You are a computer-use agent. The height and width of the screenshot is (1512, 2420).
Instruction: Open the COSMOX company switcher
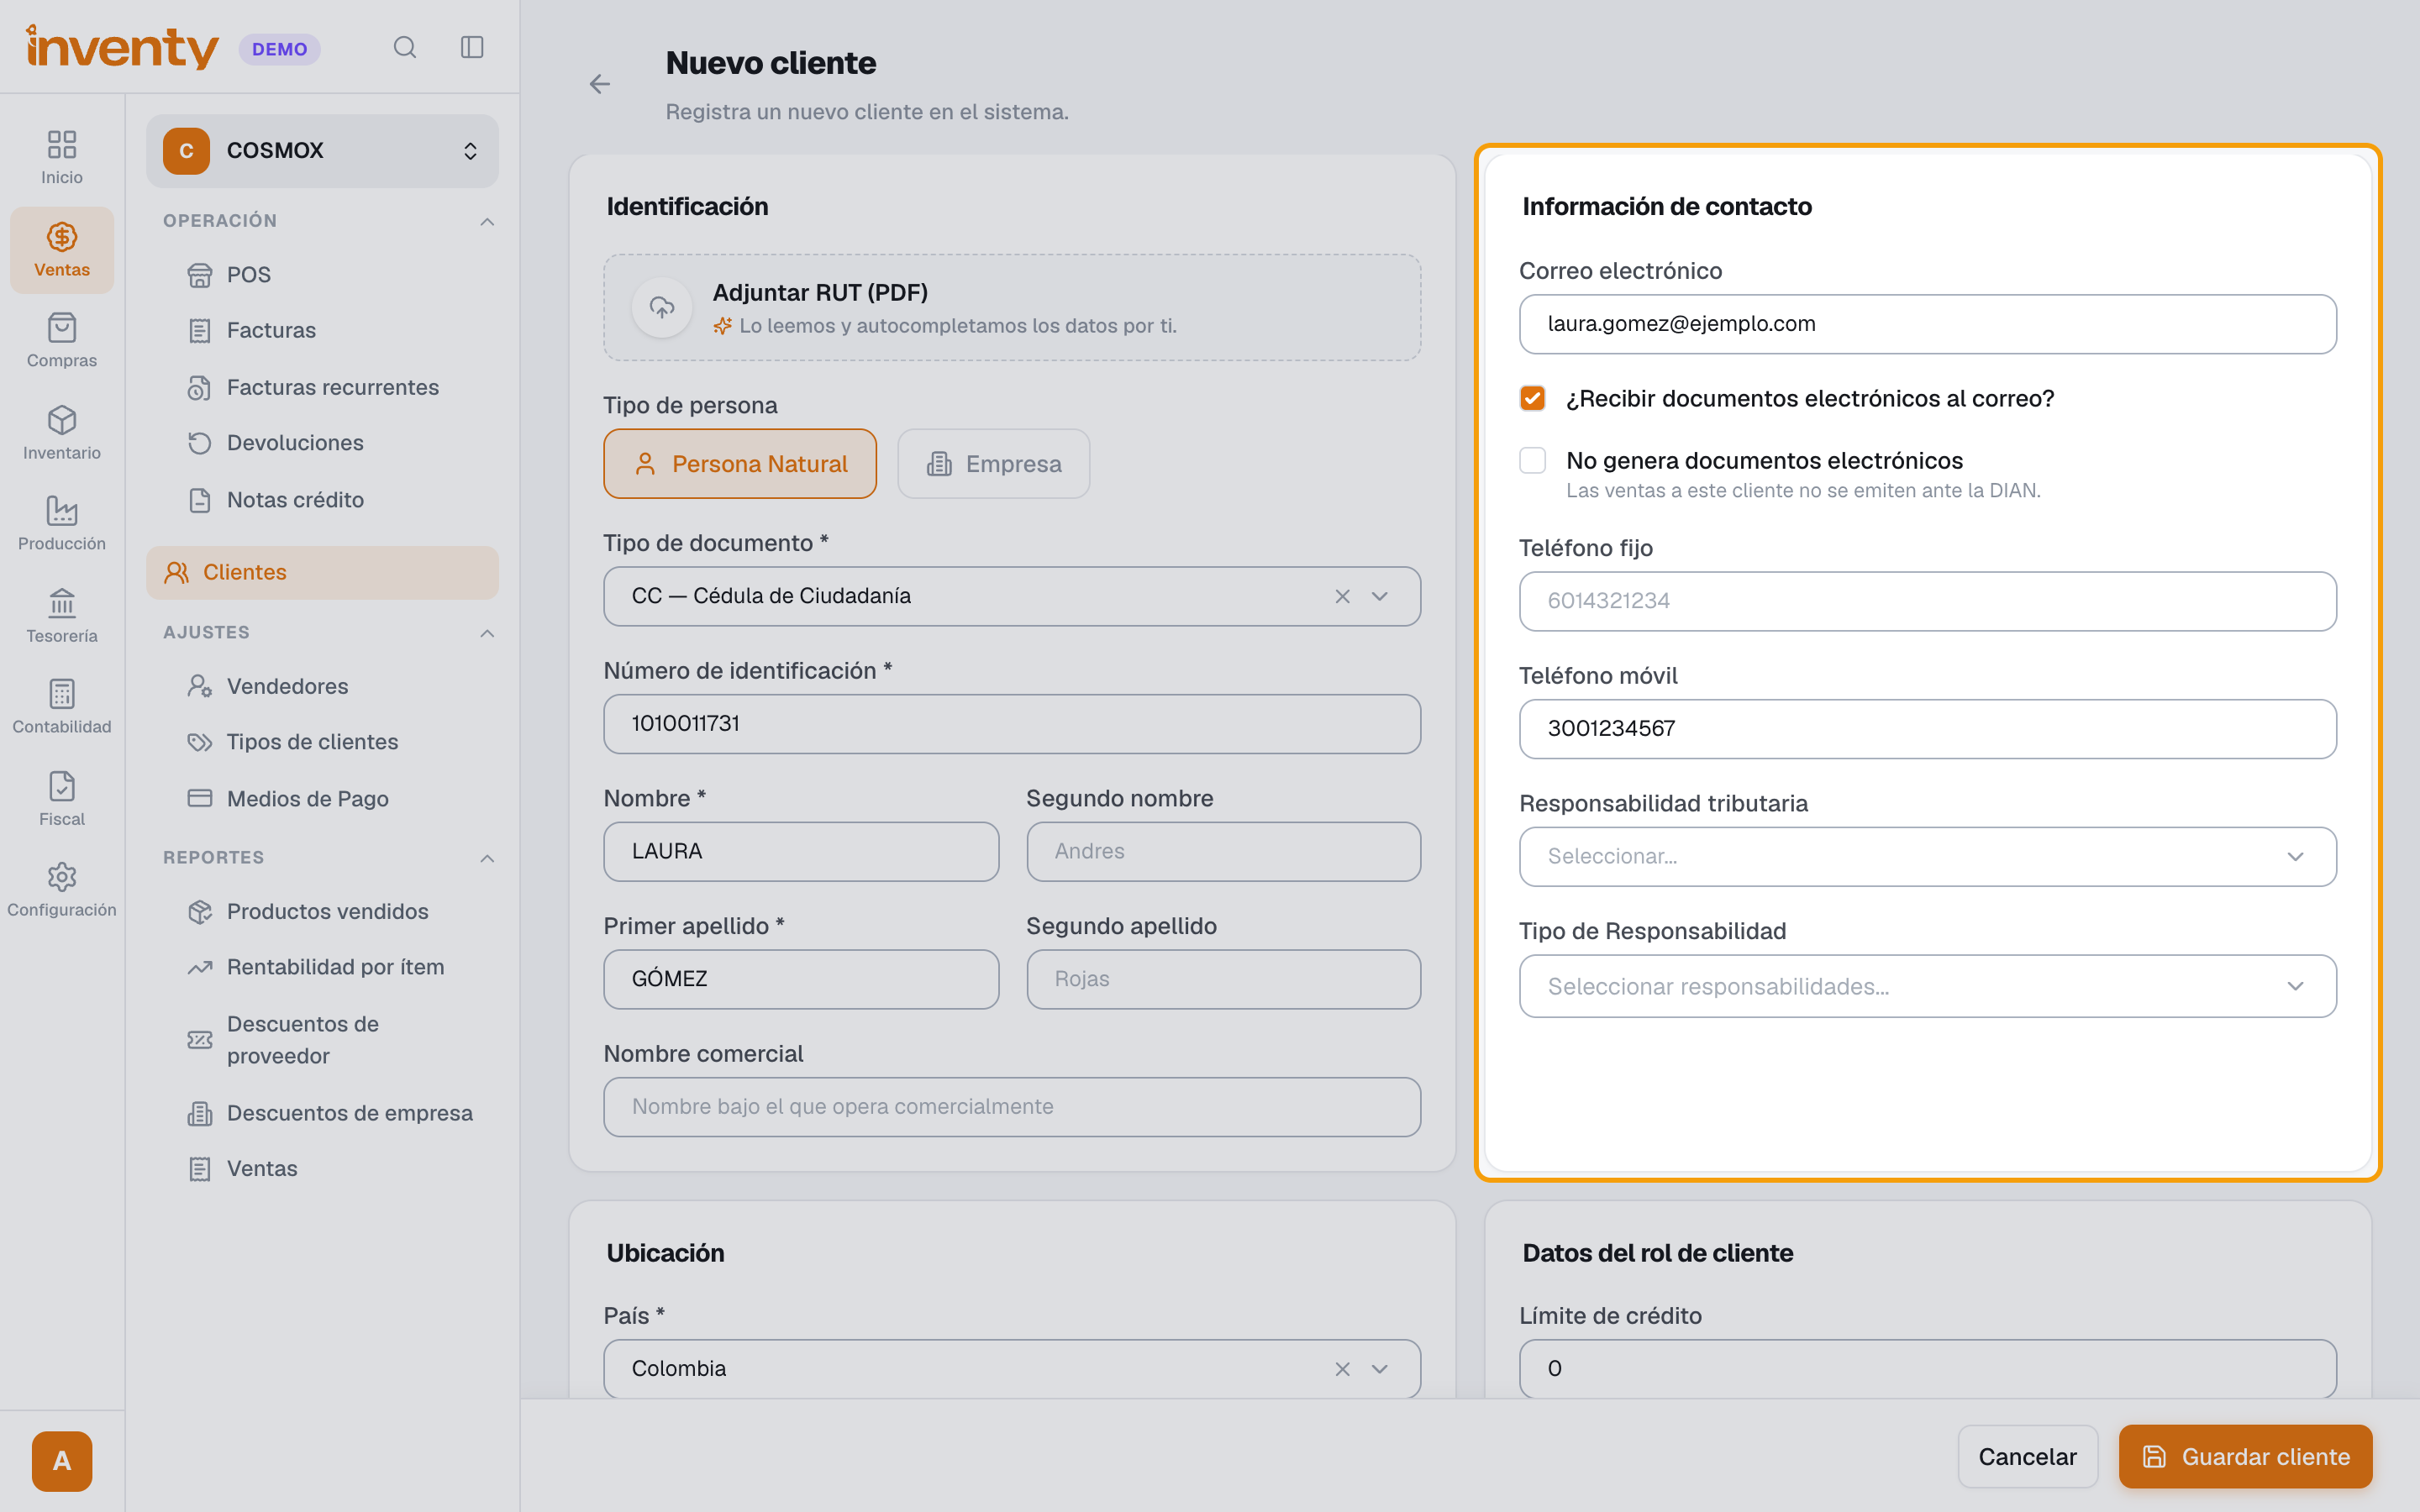322,151
